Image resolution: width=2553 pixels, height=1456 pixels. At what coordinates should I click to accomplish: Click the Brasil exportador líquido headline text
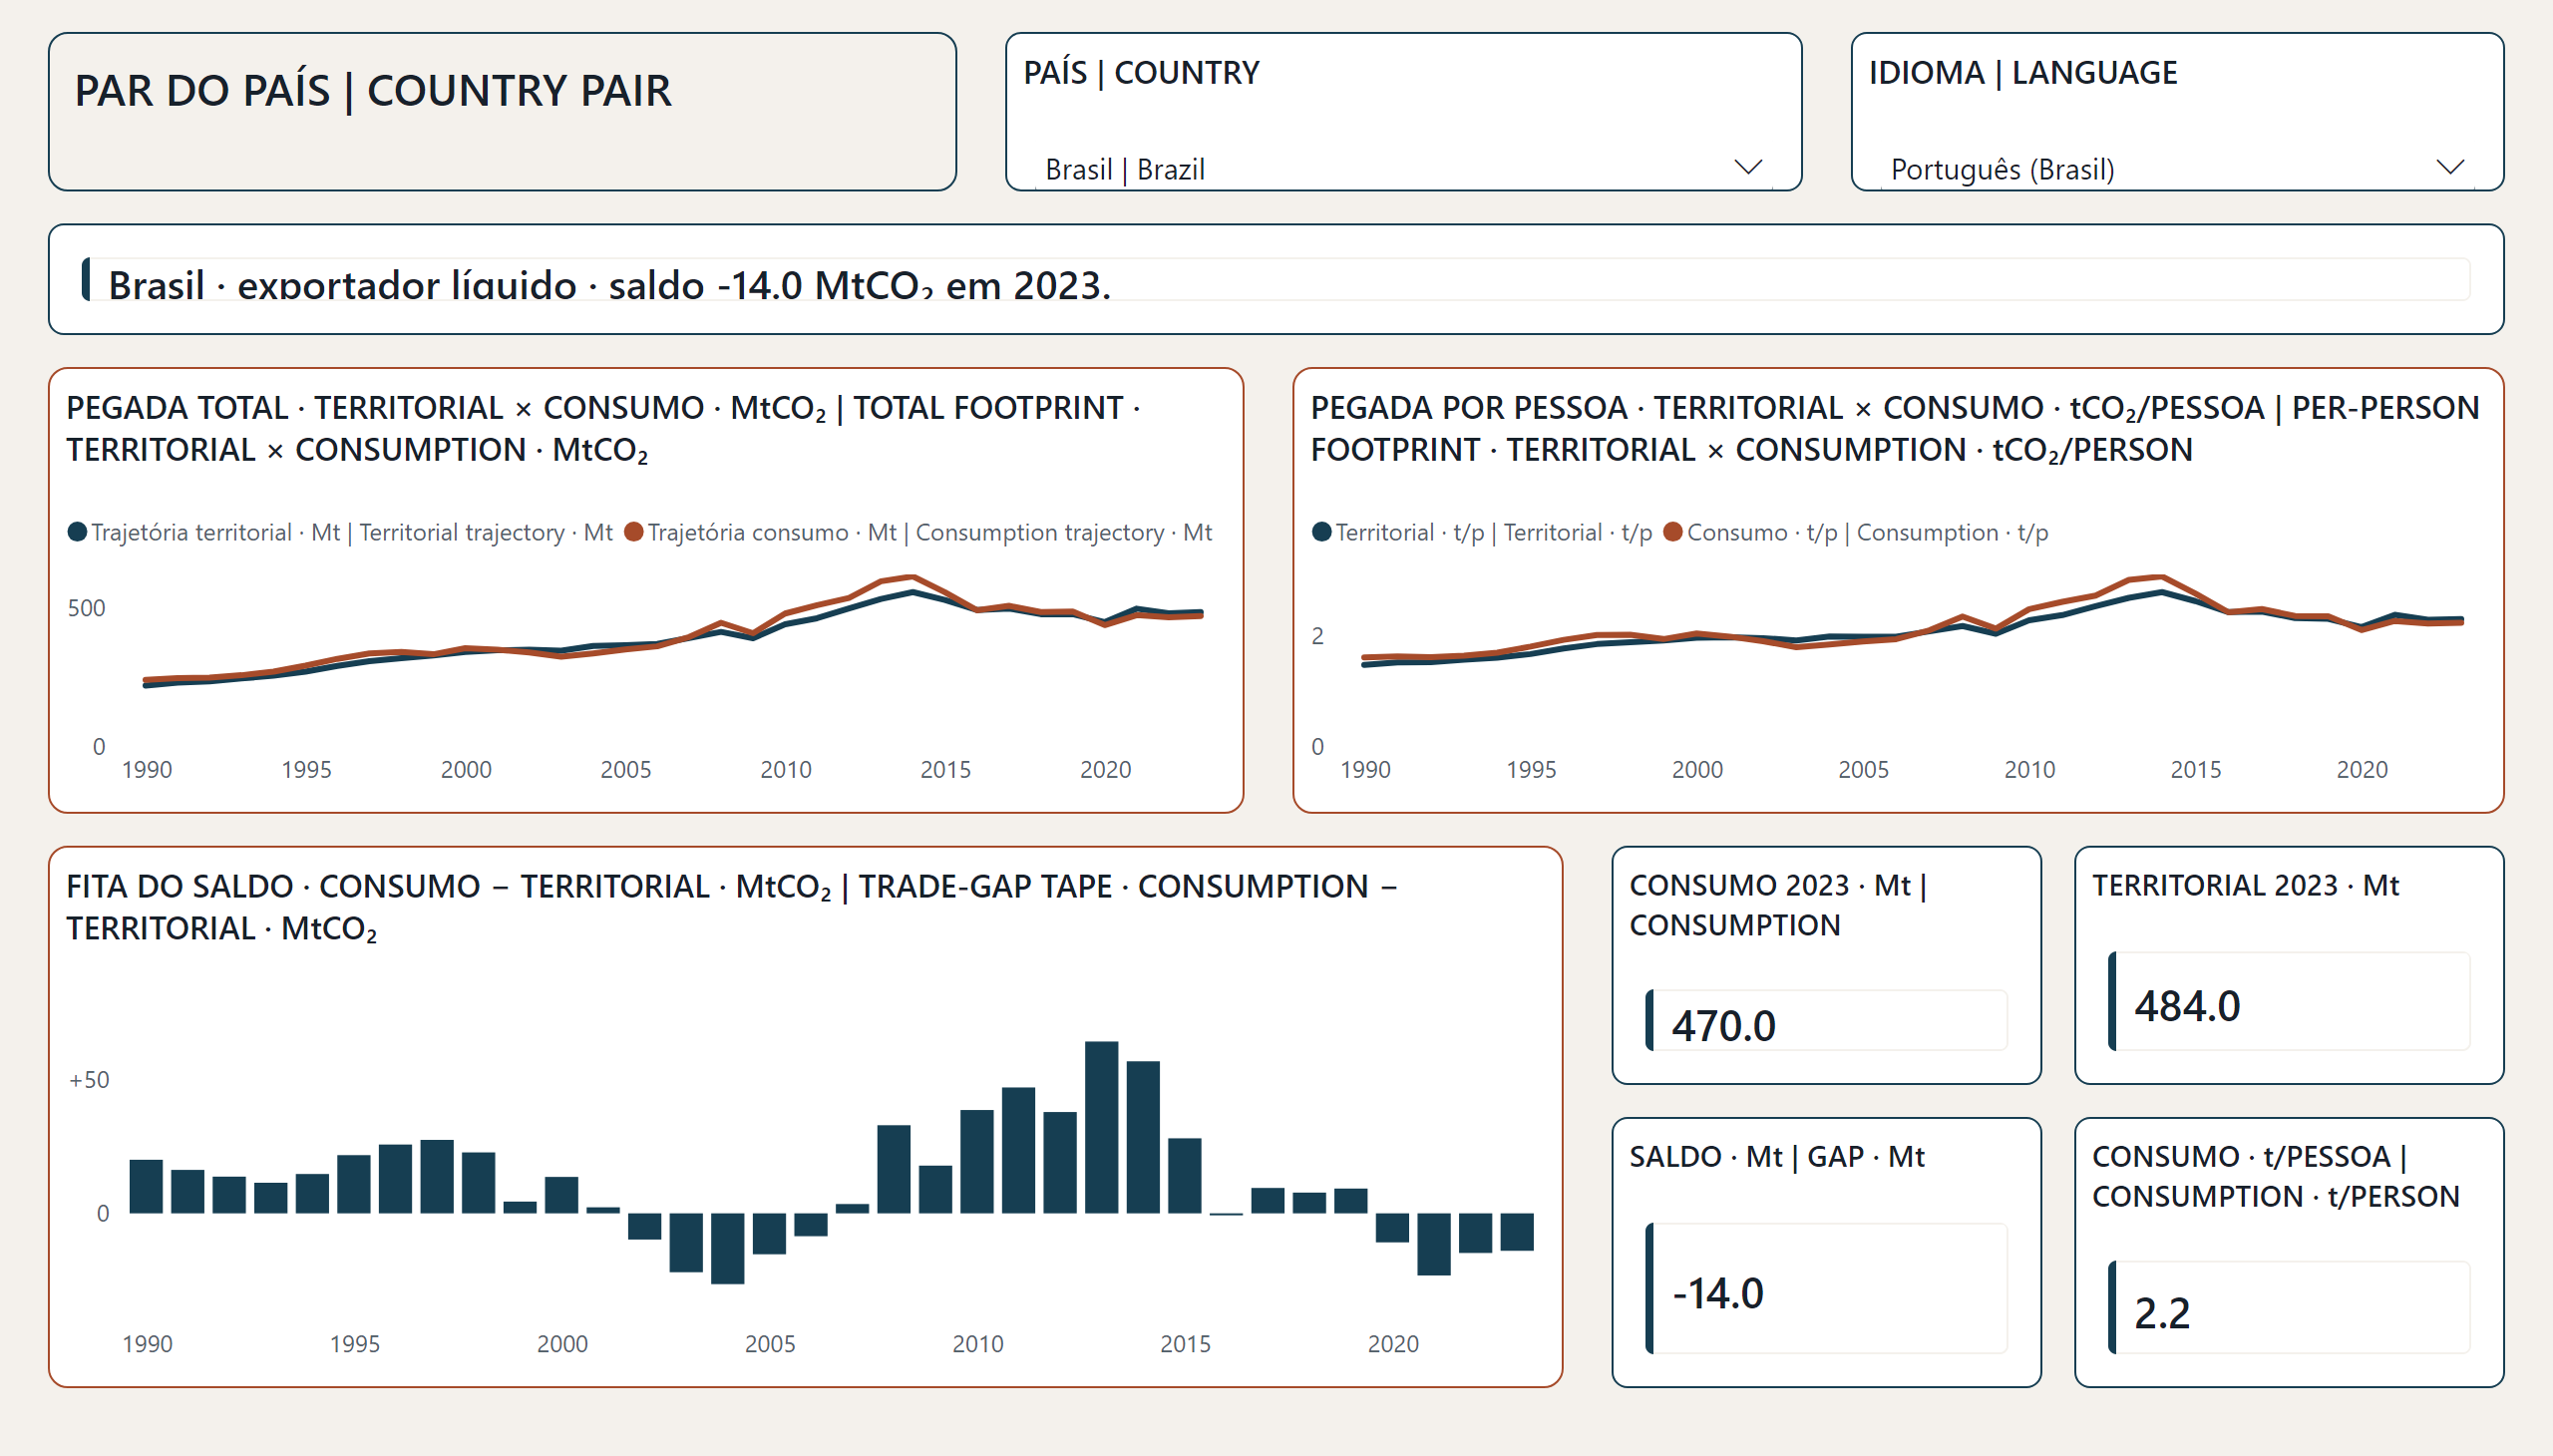609,285
